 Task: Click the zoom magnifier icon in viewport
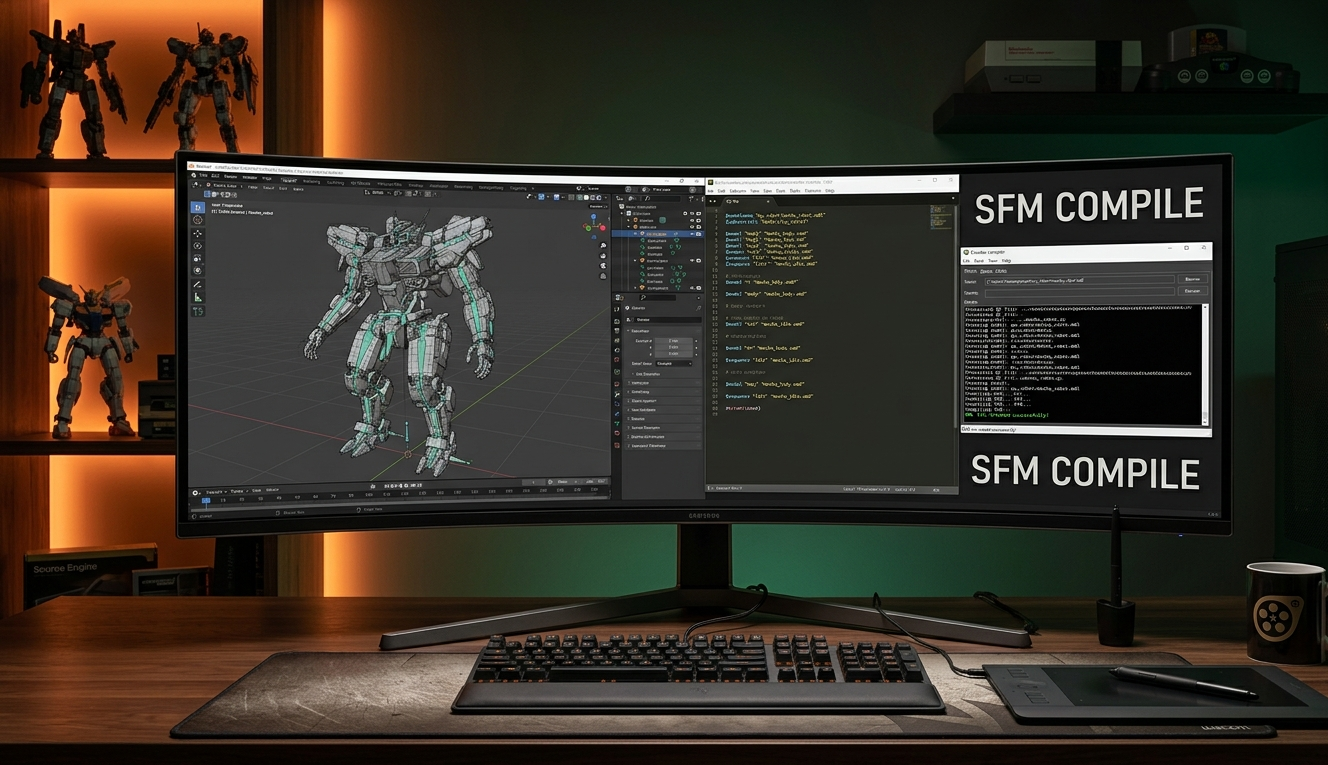pos(603,245)
